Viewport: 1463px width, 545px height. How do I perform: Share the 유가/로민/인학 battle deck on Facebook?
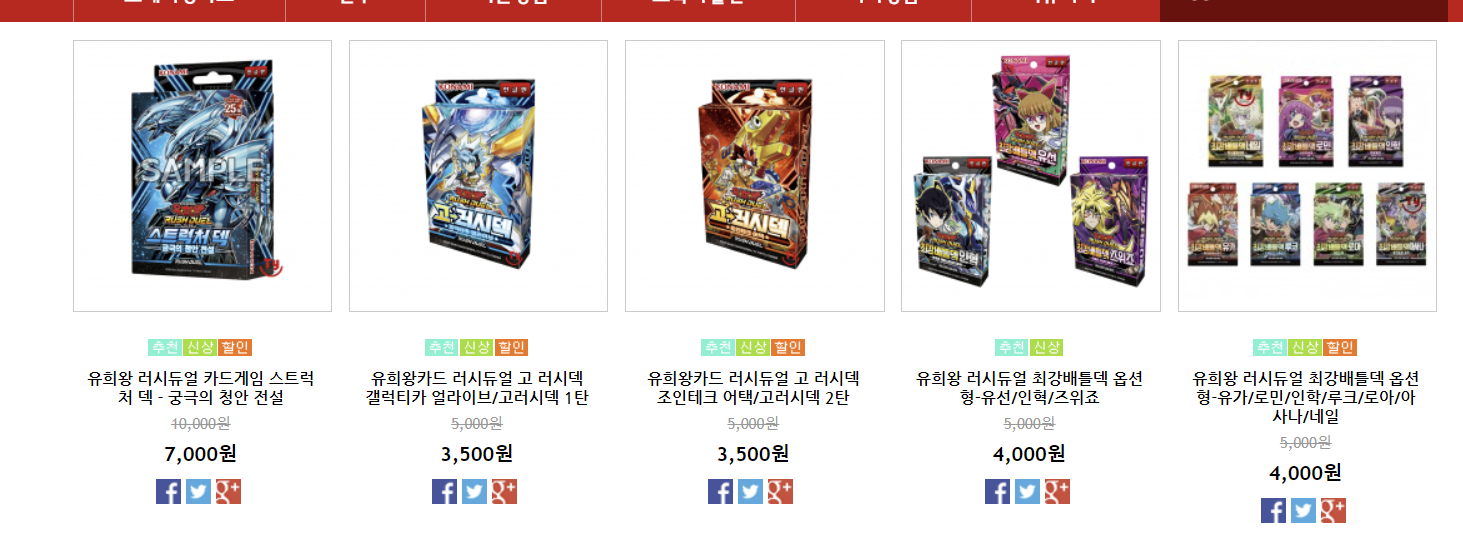[x=1273, y=510]
